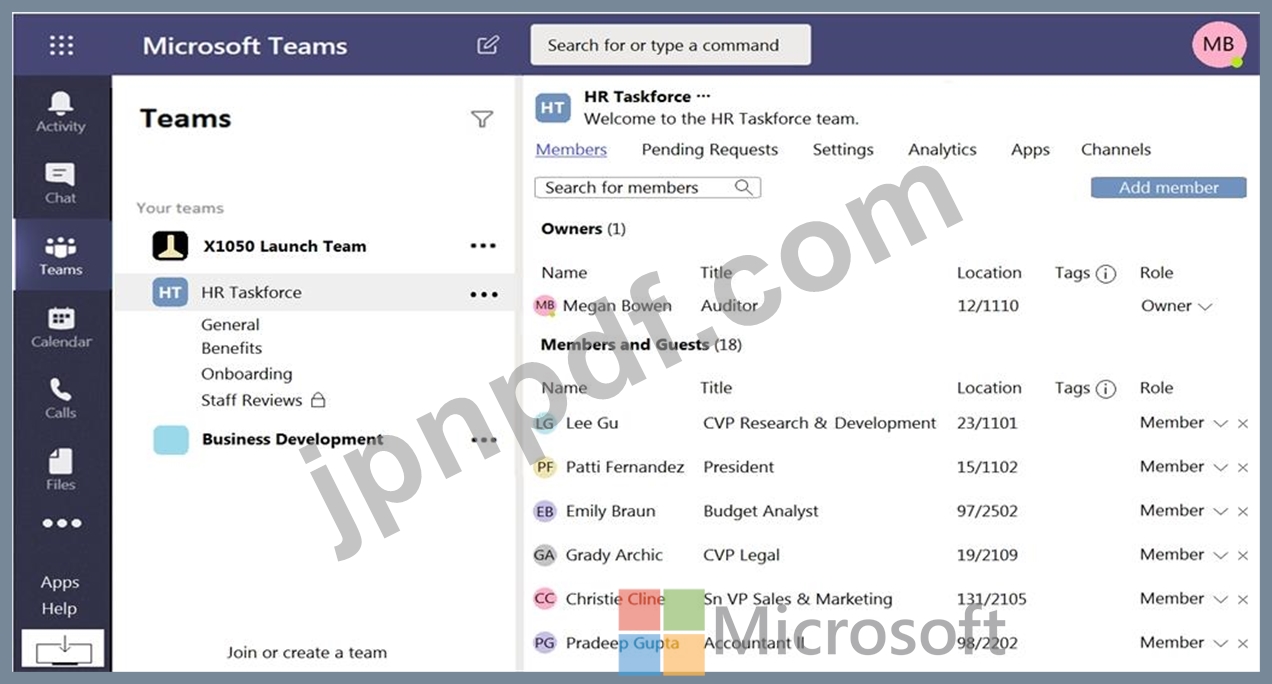Remove Patti Fernandez from the team
The width and height of the screenshot is (1272, 684).
point(1243,468)
